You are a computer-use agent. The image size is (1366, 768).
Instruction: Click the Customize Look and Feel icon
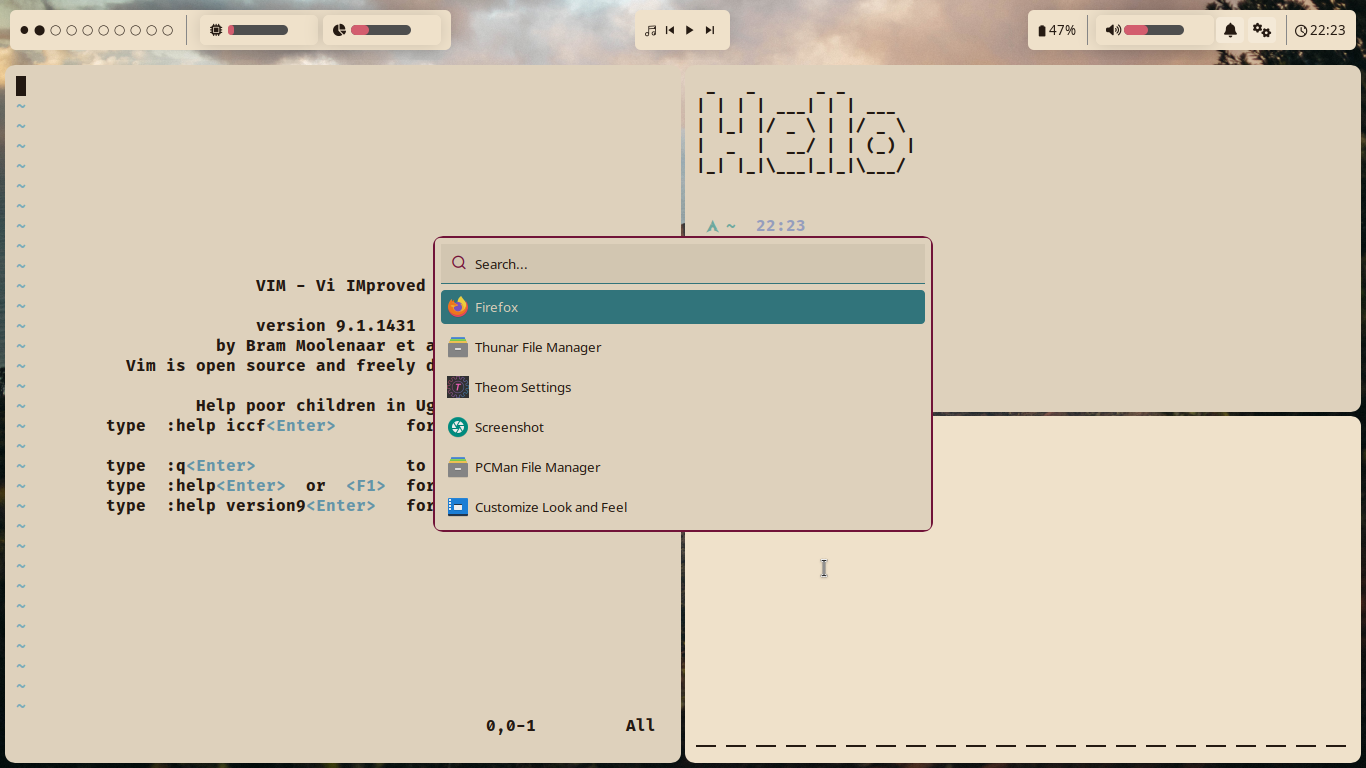click(x=458, y=507)
